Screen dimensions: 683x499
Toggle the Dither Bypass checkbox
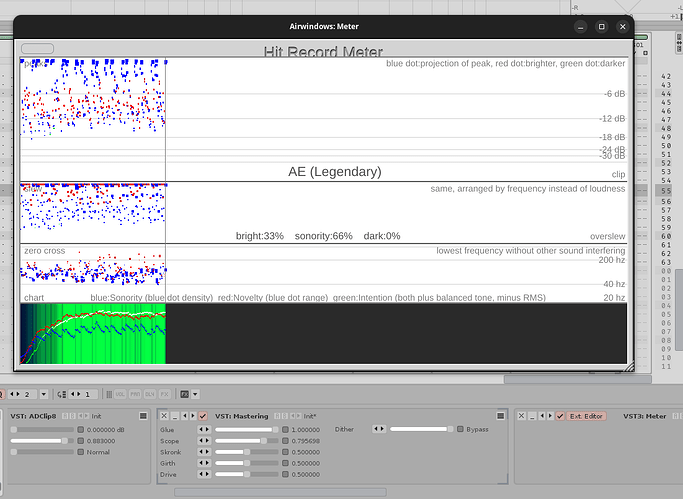tap(460, 429)
